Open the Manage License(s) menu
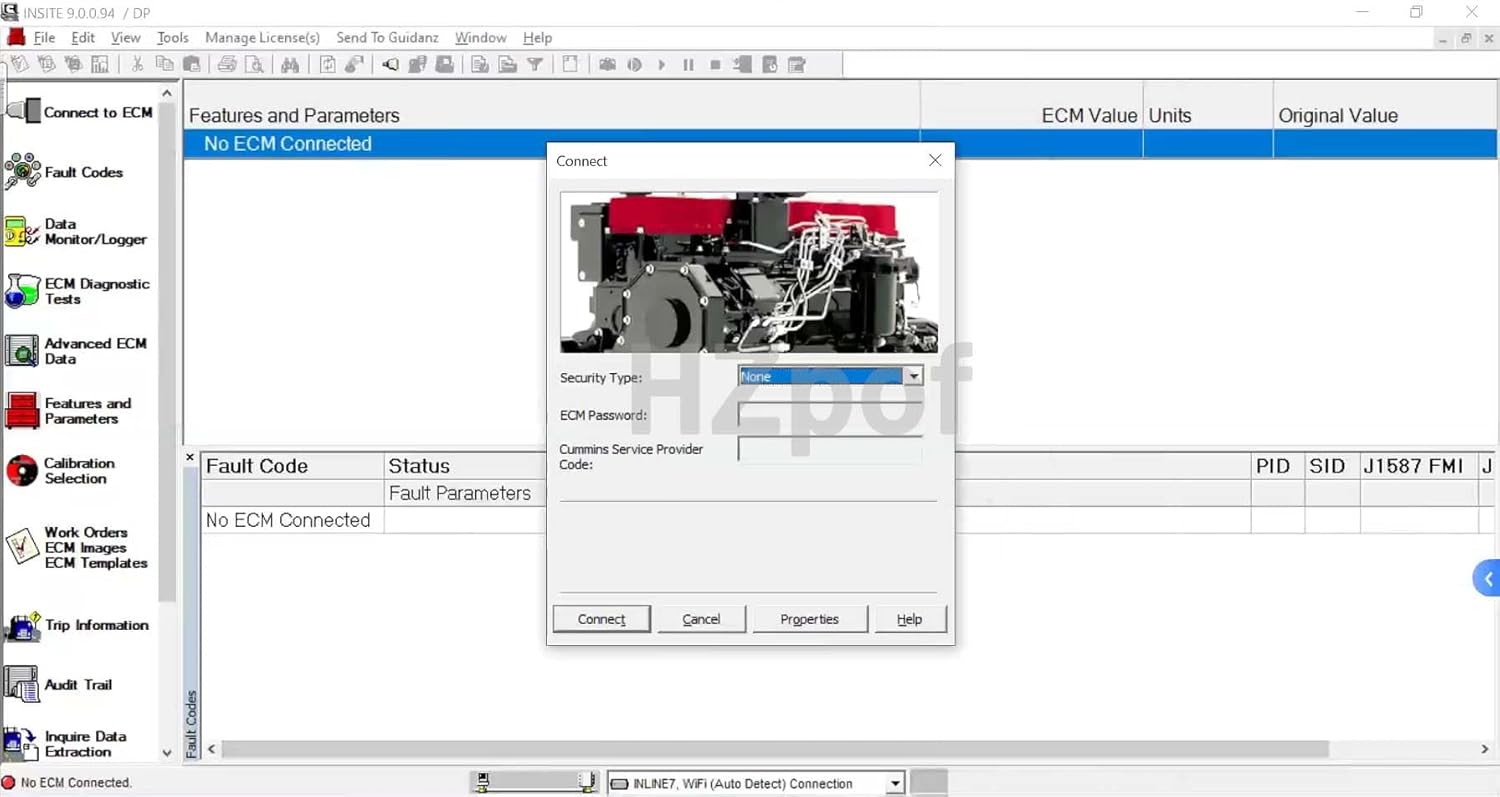 tap(262, 38)
